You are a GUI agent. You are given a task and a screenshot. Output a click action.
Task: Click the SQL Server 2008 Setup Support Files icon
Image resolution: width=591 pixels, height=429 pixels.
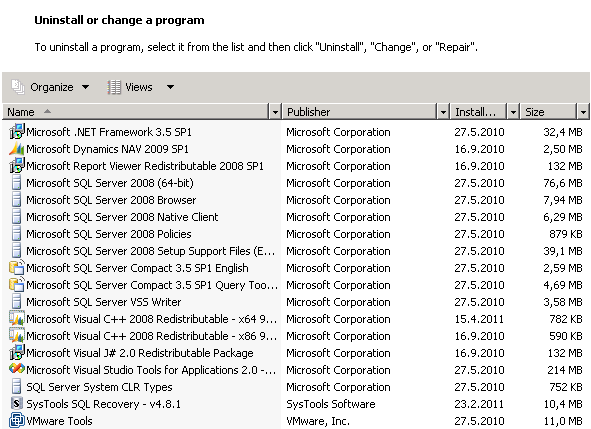coord(17,251)
